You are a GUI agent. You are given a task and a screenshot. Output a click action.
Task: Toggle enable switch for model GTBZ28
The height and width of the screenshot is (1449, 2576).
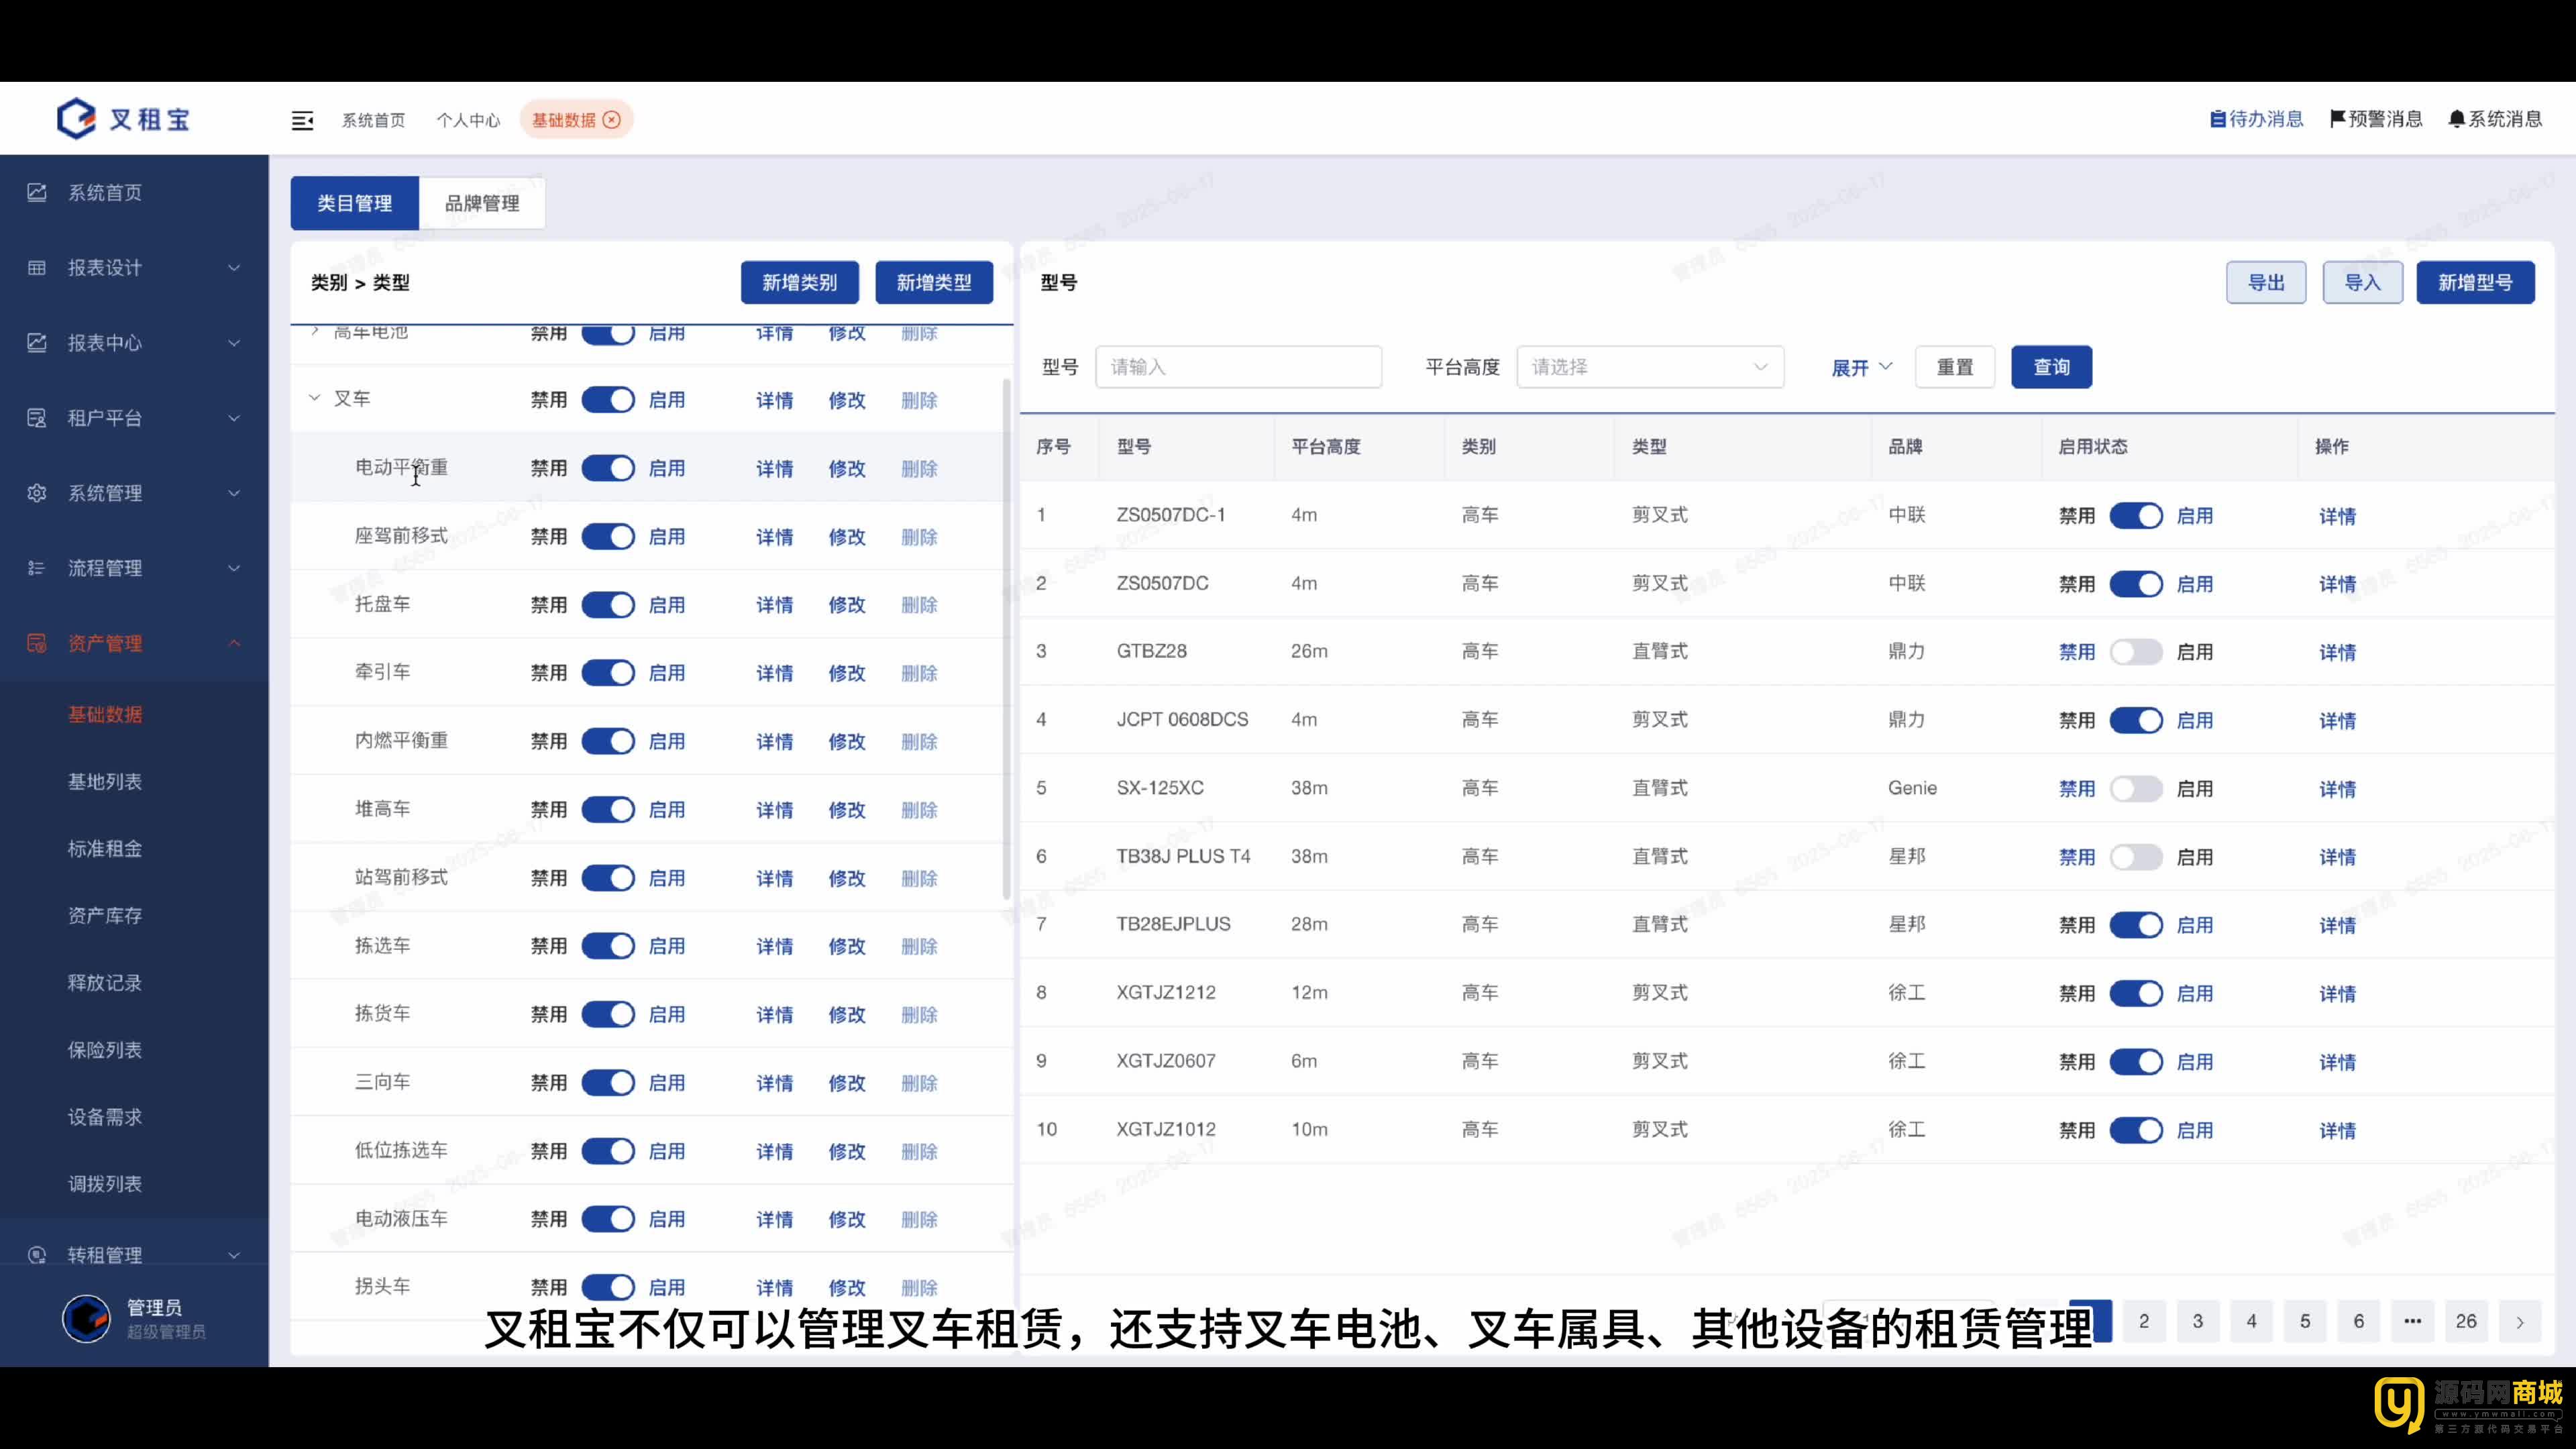coord(2135,652)
